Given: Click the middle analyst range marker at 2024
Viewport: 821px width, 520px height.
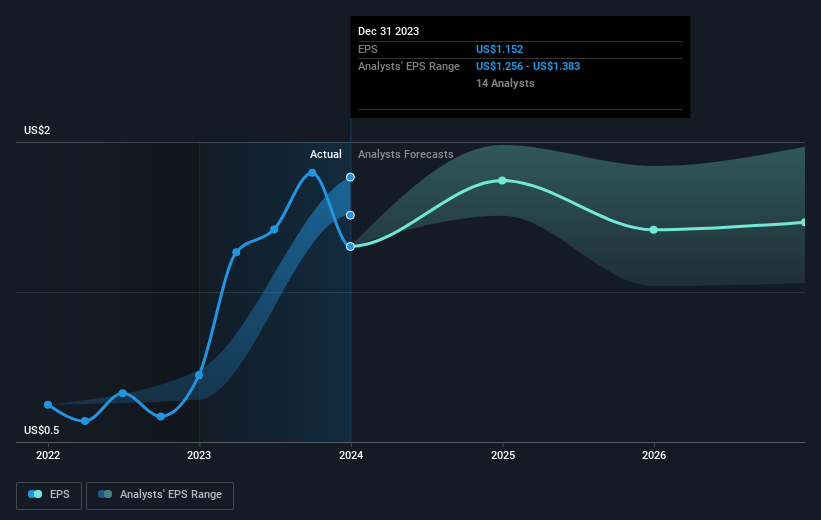Looking at the screenshot, I should (x=350, y=215).
